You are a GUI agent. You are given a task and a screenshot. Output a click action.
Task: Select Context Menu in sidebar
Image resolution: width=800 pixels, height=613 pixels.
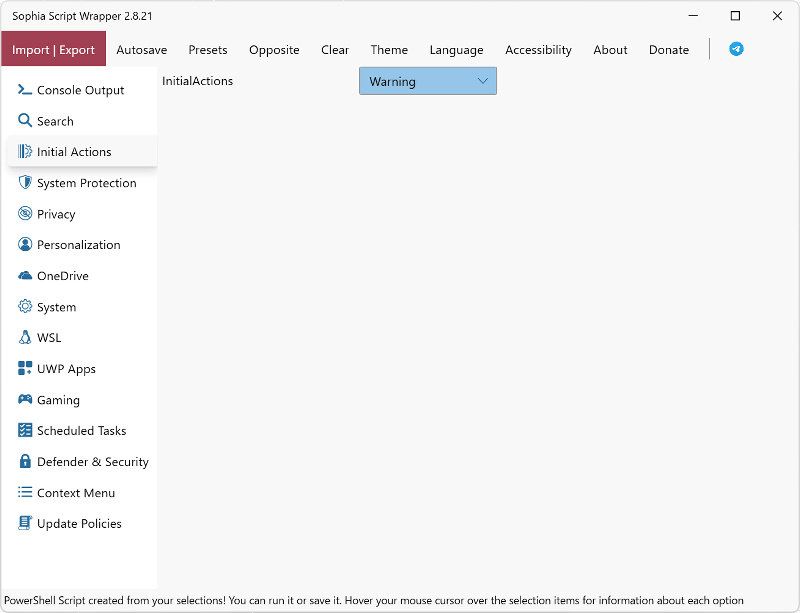tap(76, 493)
